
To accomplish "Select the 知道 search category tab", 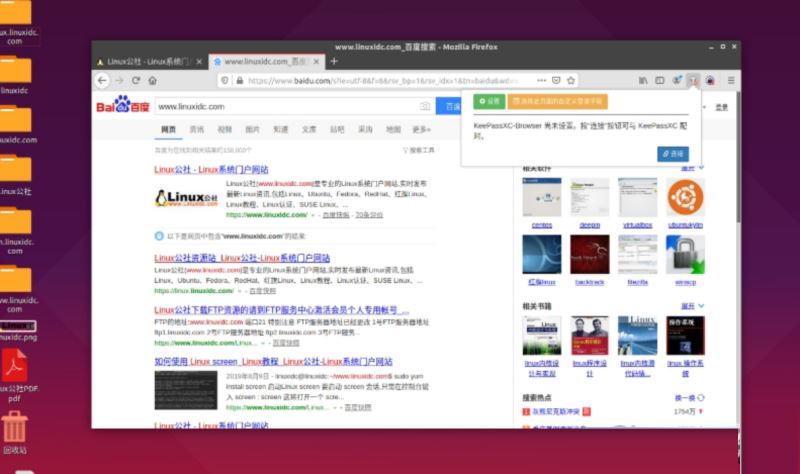I will coord(281,130).
